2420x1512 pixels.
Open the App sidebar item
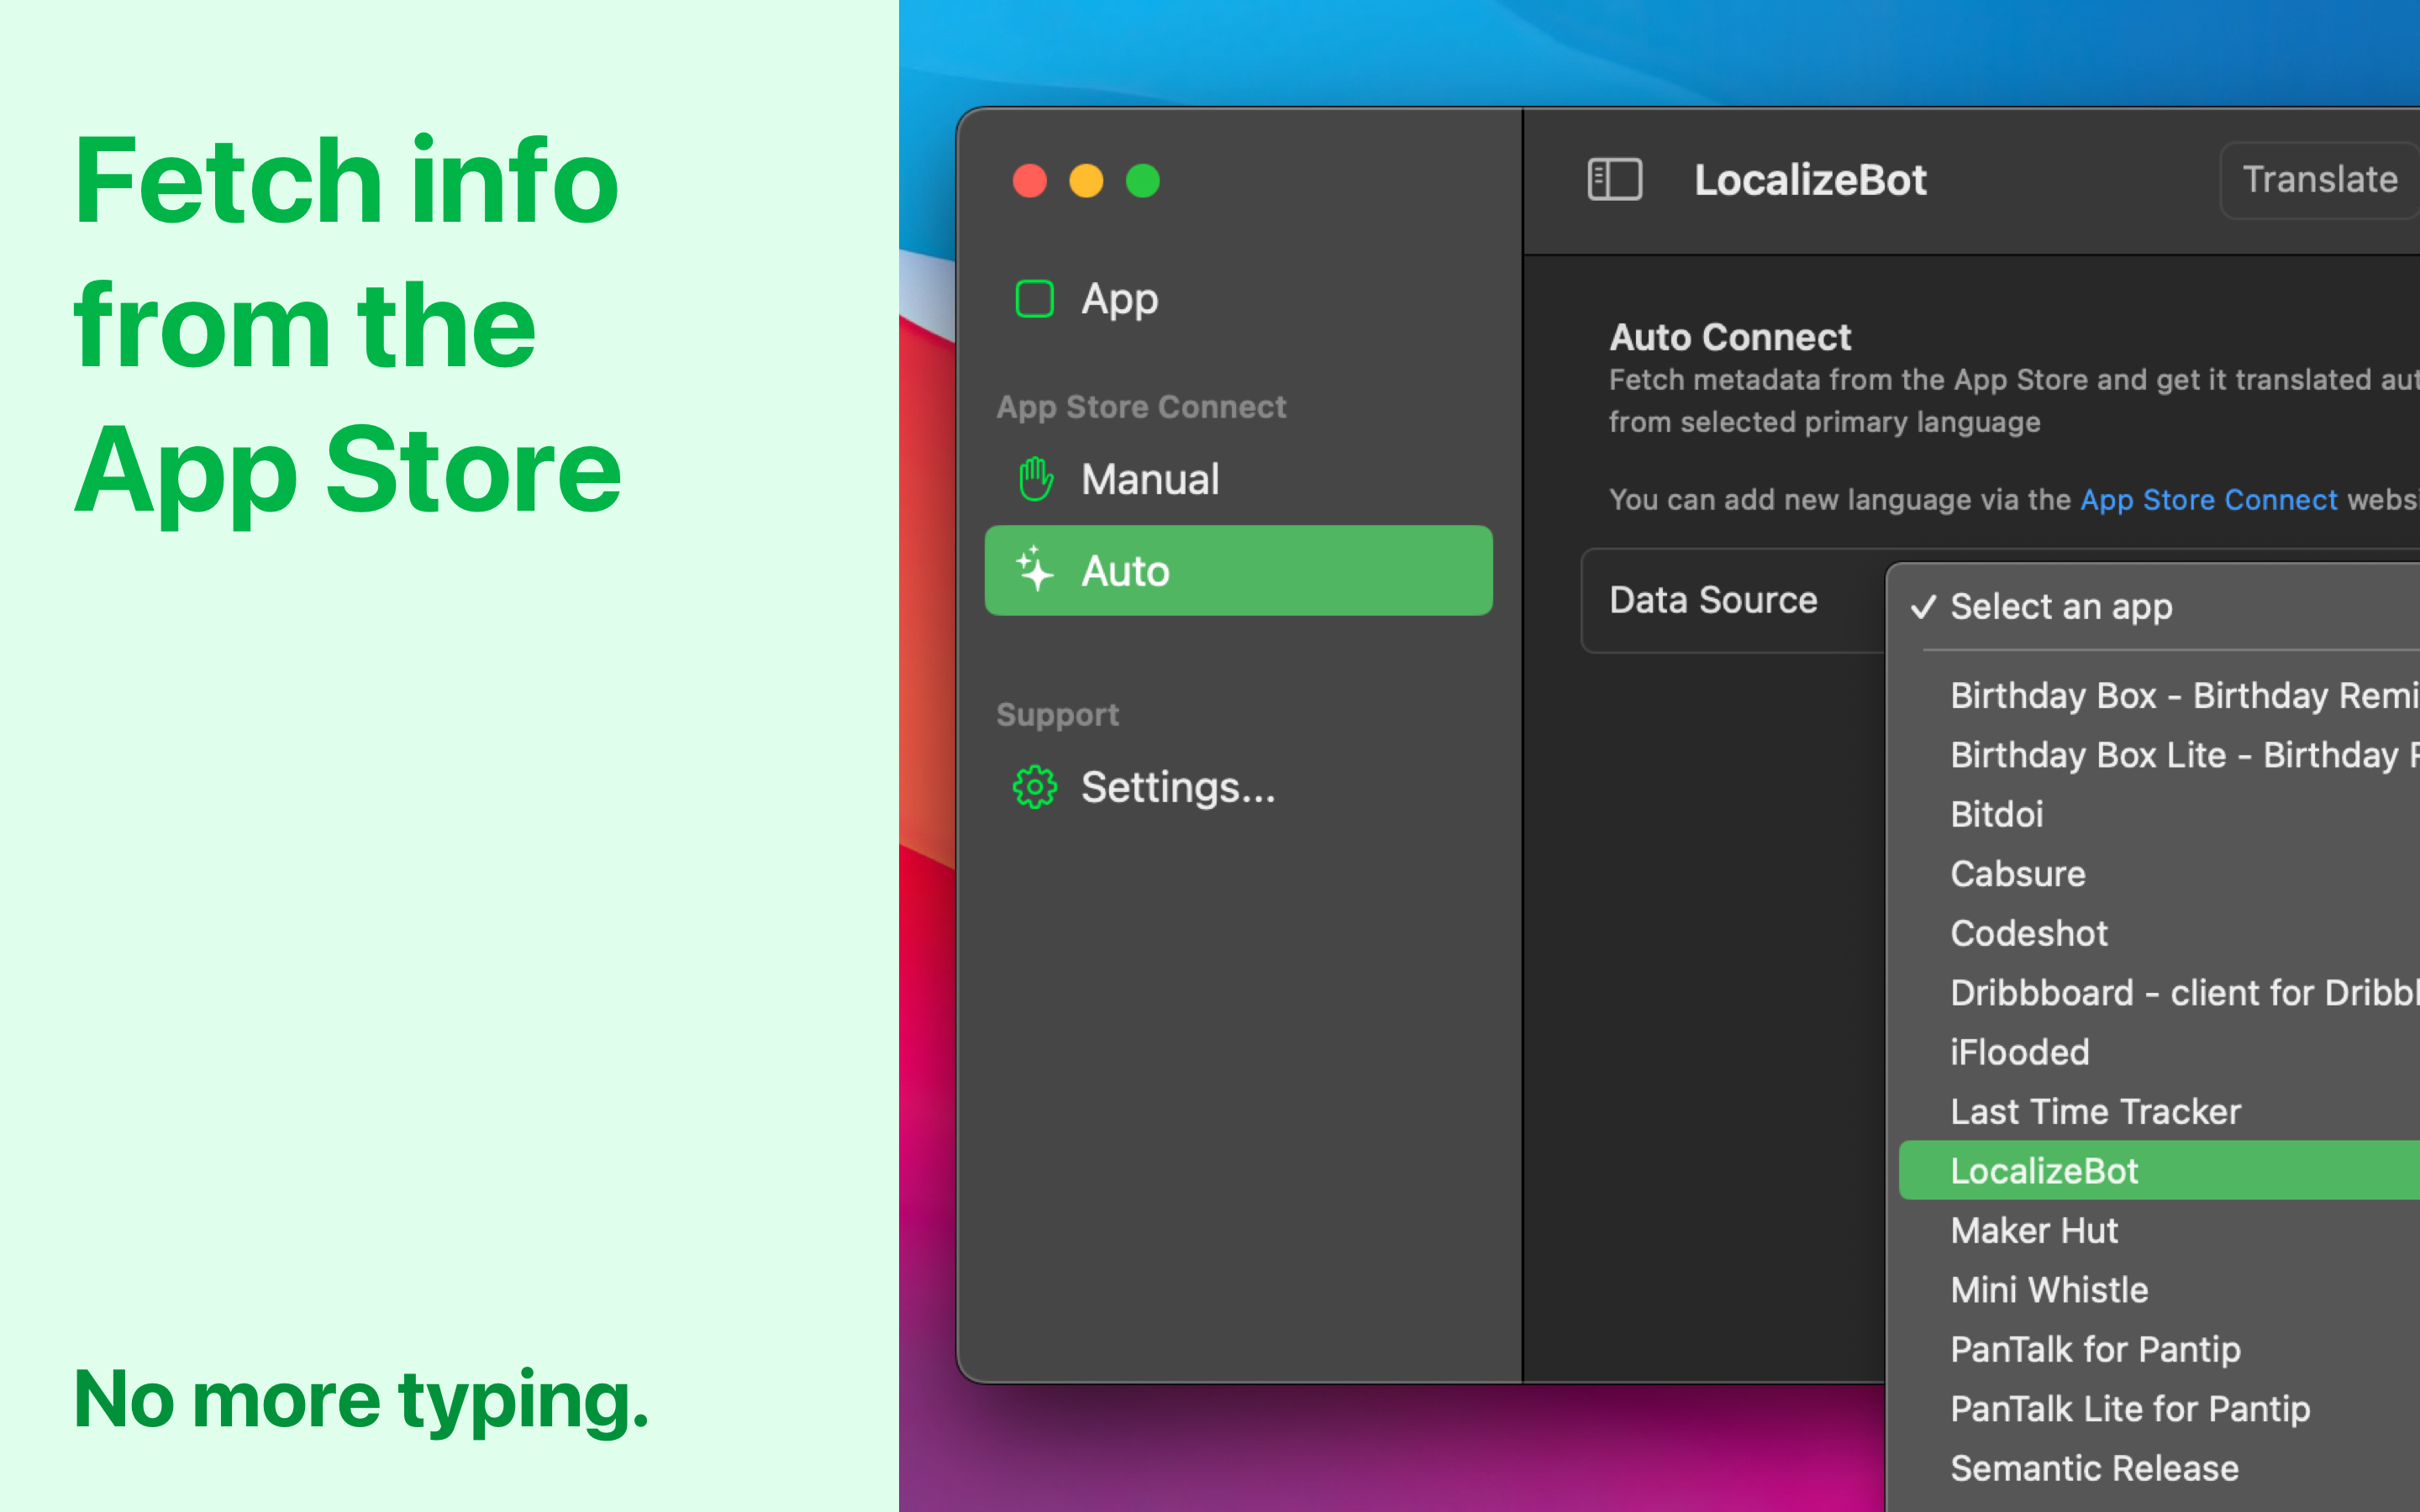(1238, 299)
